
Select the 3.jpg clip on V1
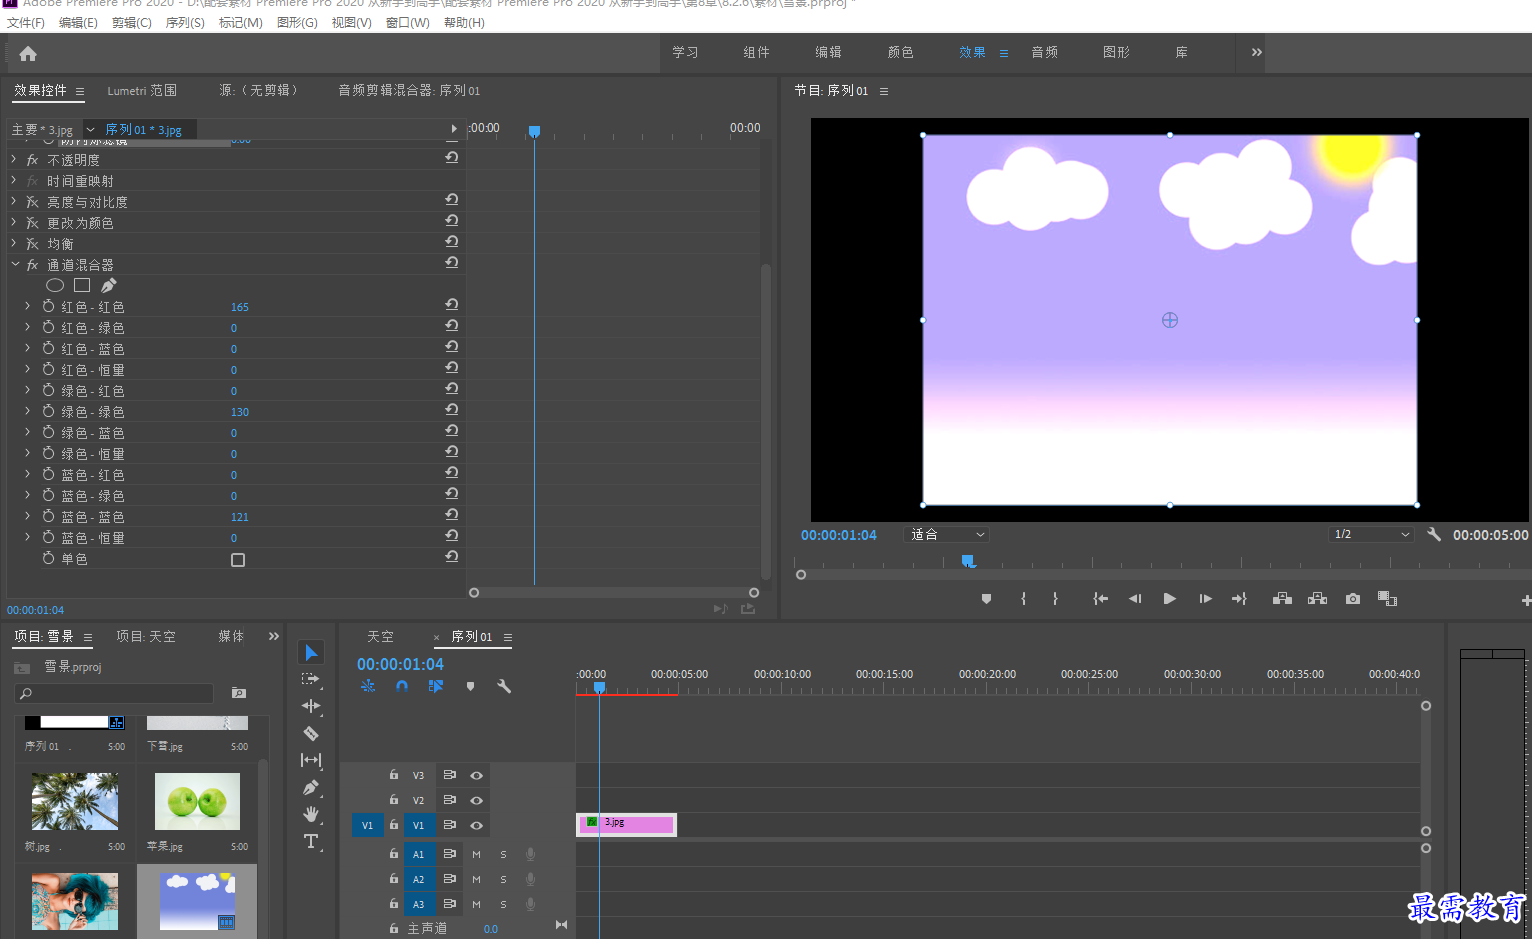(627, 824)
